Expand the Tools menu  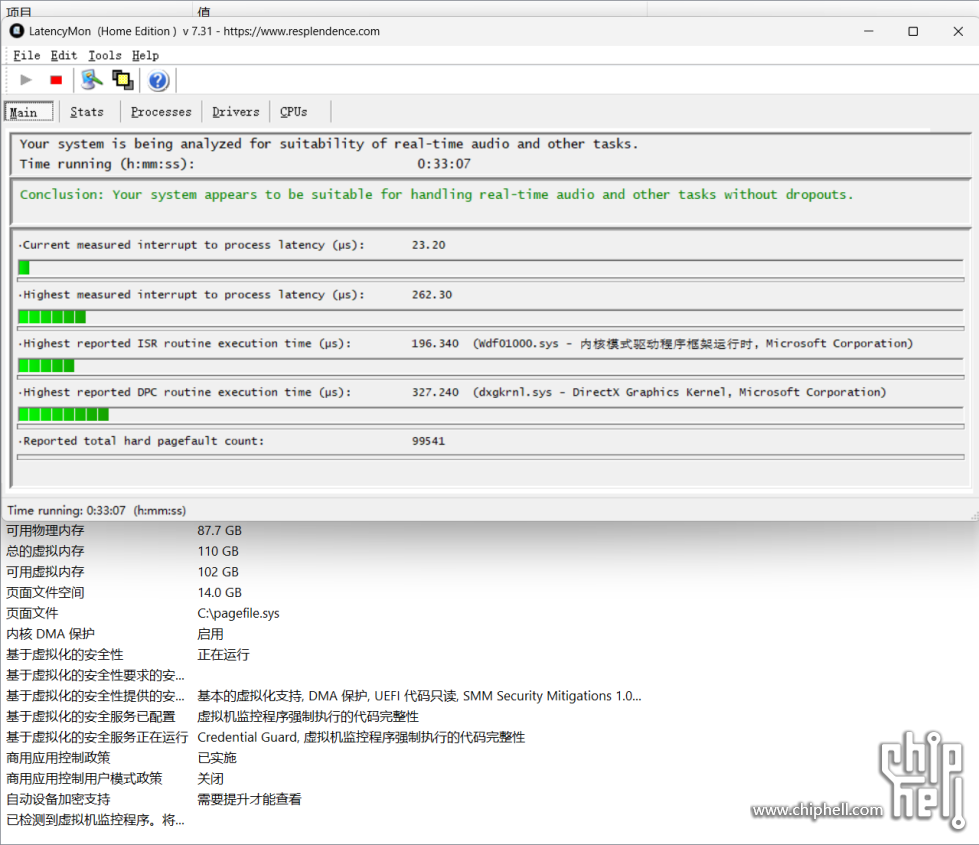click(104, 56)
